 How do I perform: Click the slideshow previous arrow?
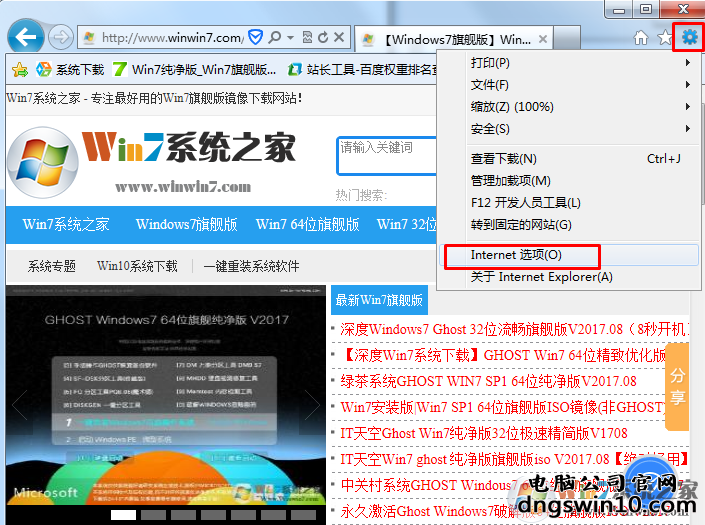[19, 405]
